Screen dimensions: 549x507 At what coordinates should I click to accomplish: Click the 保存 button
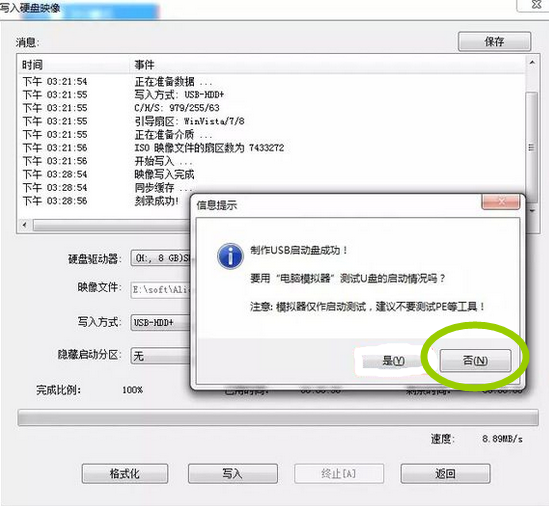point(494,42)
